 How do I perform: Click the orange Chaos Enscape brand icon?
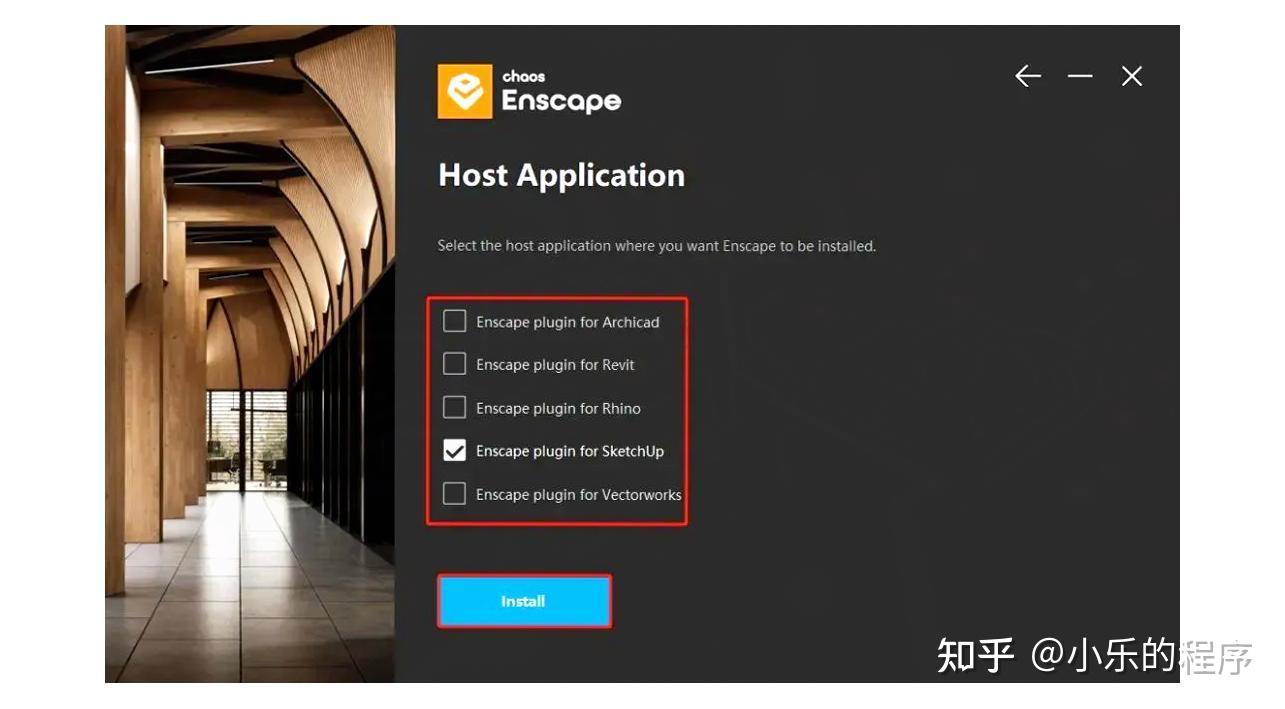point(463,90)
